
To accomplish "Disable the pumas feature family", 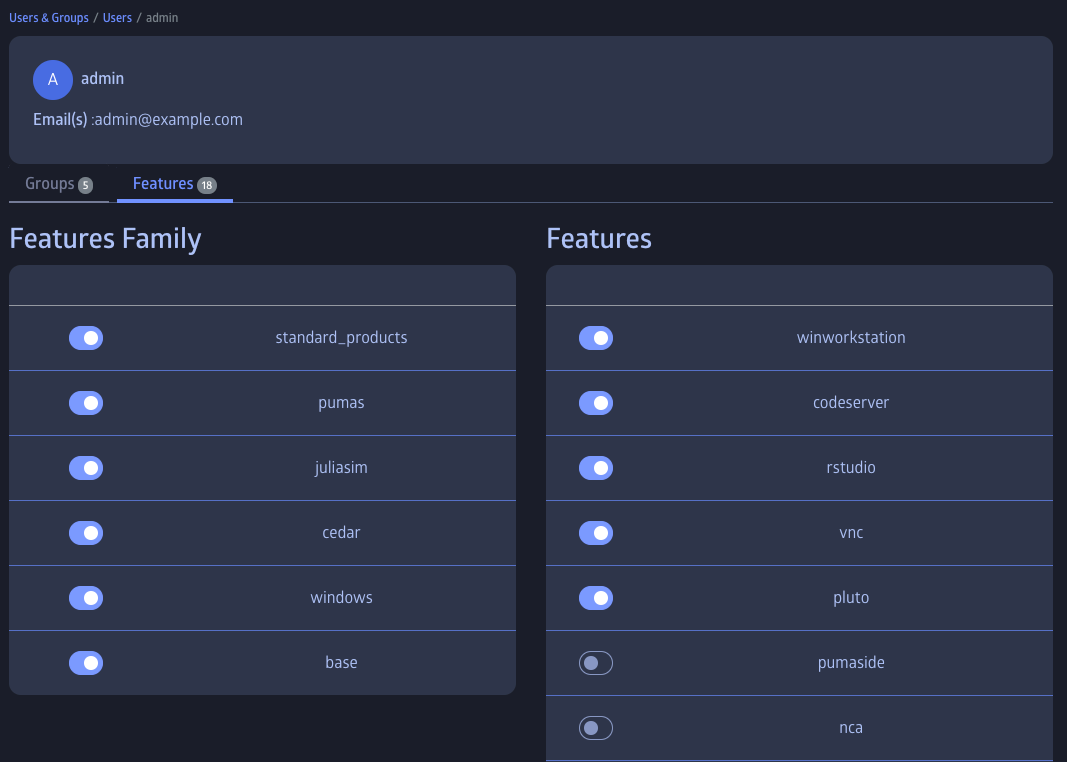I will tap(86, 403).
